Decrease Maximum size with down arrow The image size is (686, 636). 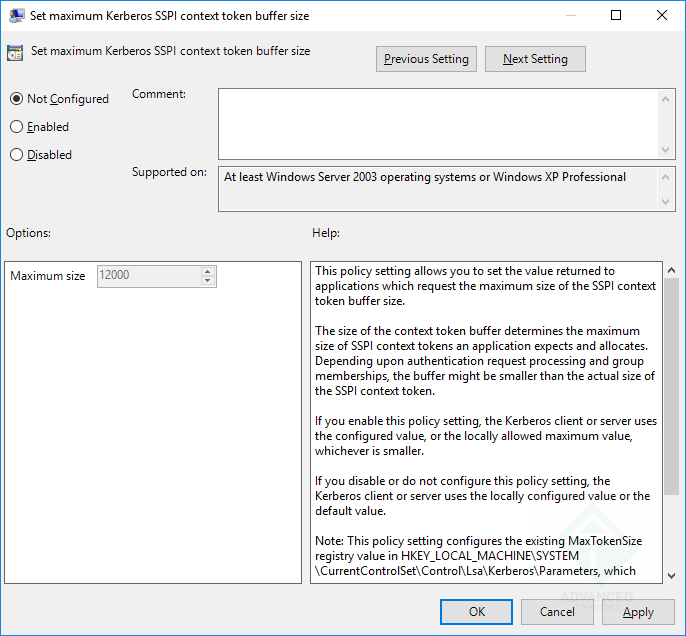coord(207,281)
